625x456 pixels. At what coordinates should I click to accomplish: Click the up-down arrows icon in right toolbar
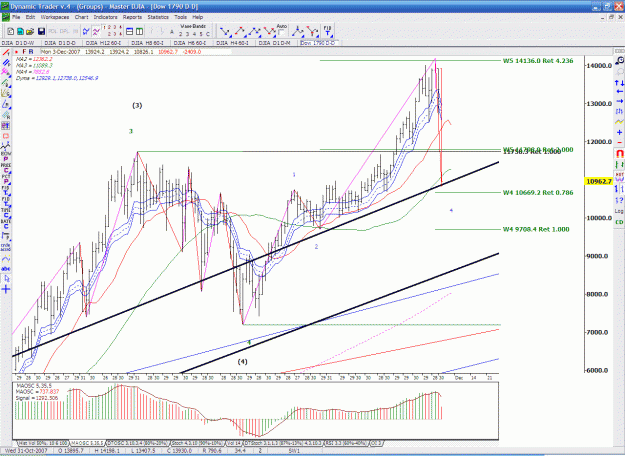click(619, 83)
